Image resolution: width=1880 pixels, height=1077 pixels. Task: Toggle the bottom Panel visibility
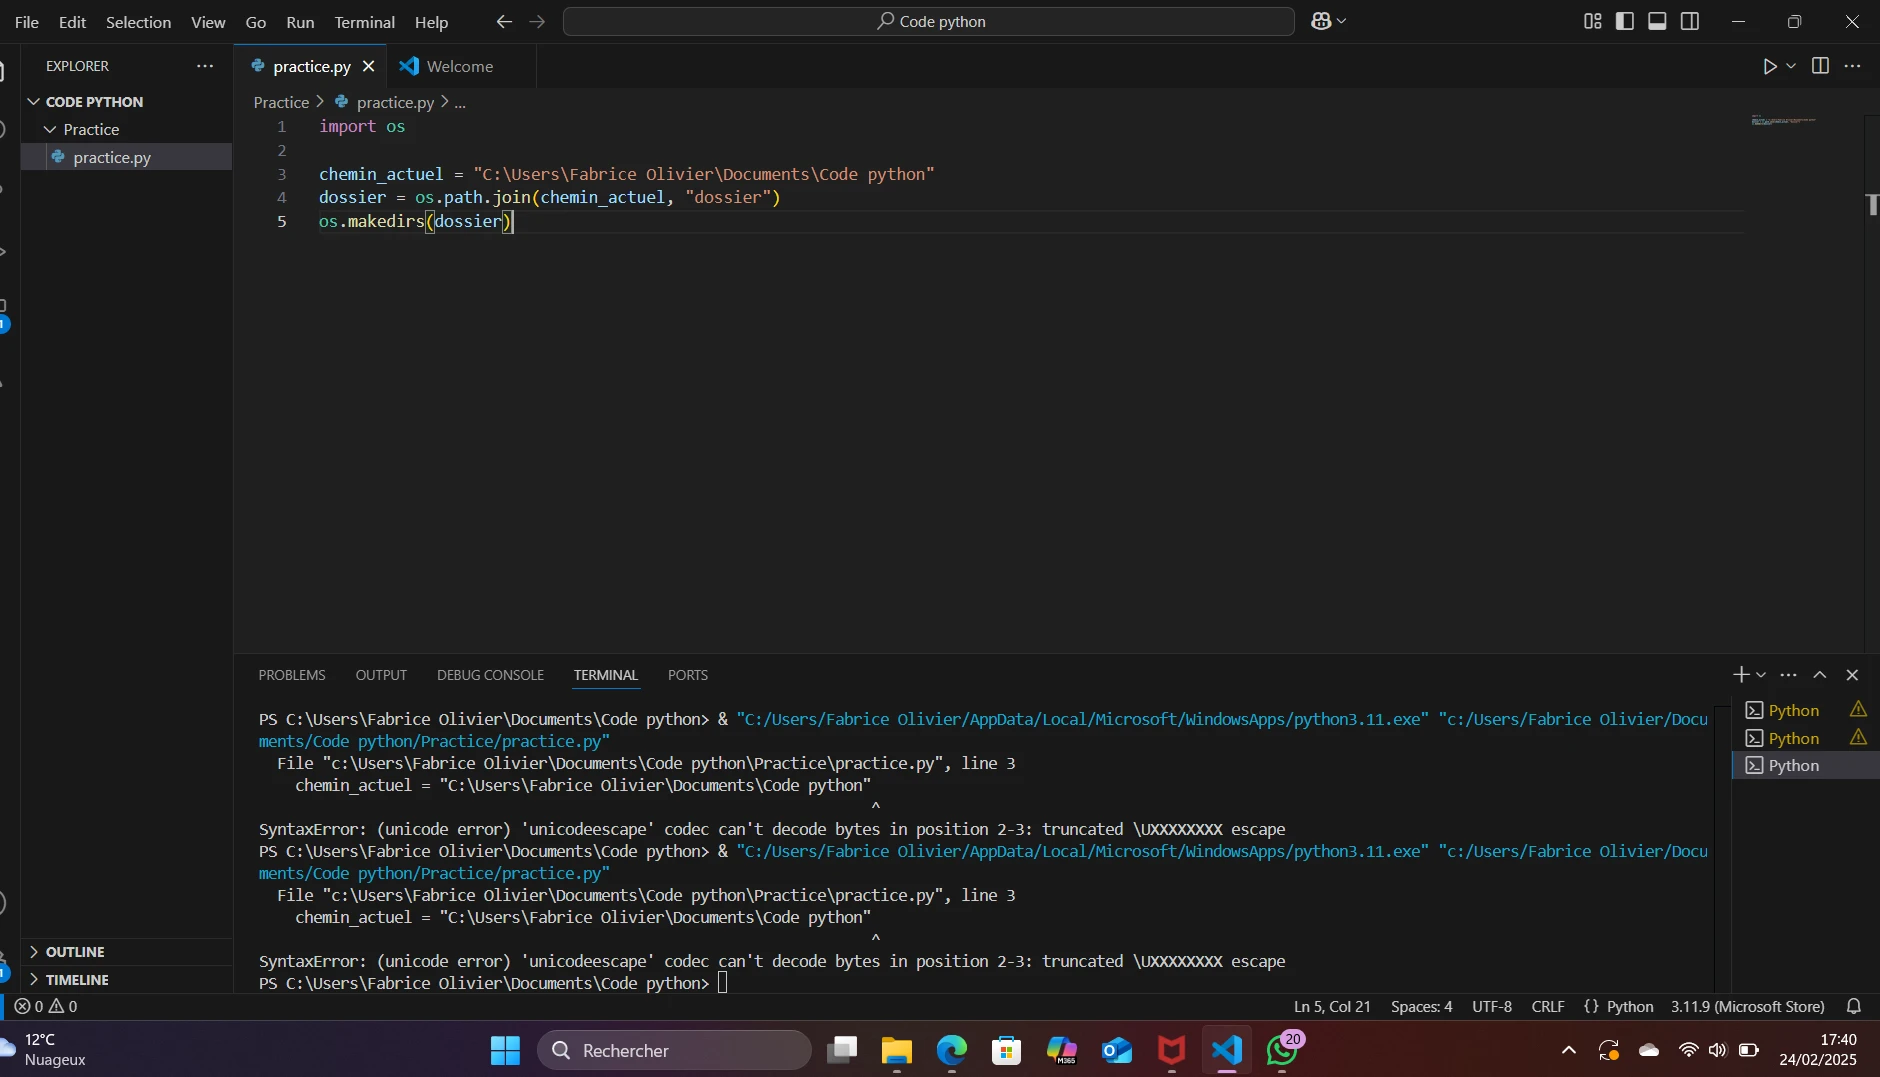point(1657,21)
